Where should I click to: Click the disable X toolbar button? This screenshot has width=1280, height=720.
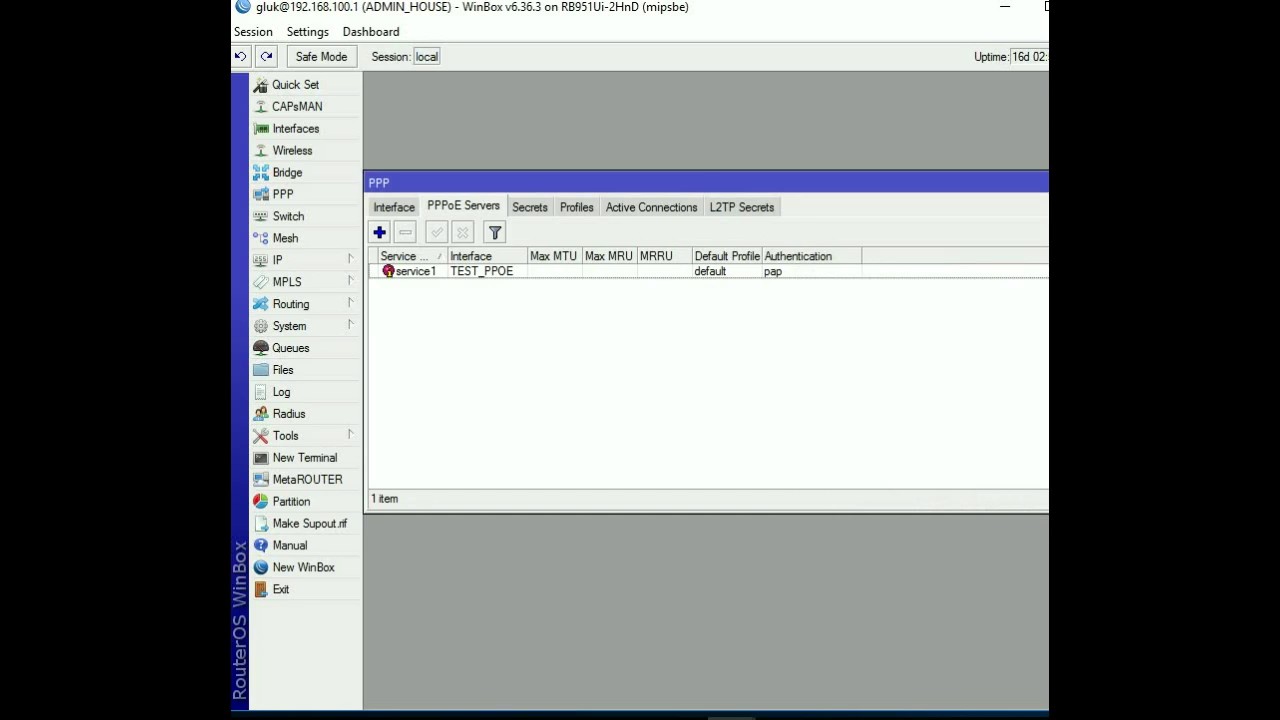[x=462, y=233]
